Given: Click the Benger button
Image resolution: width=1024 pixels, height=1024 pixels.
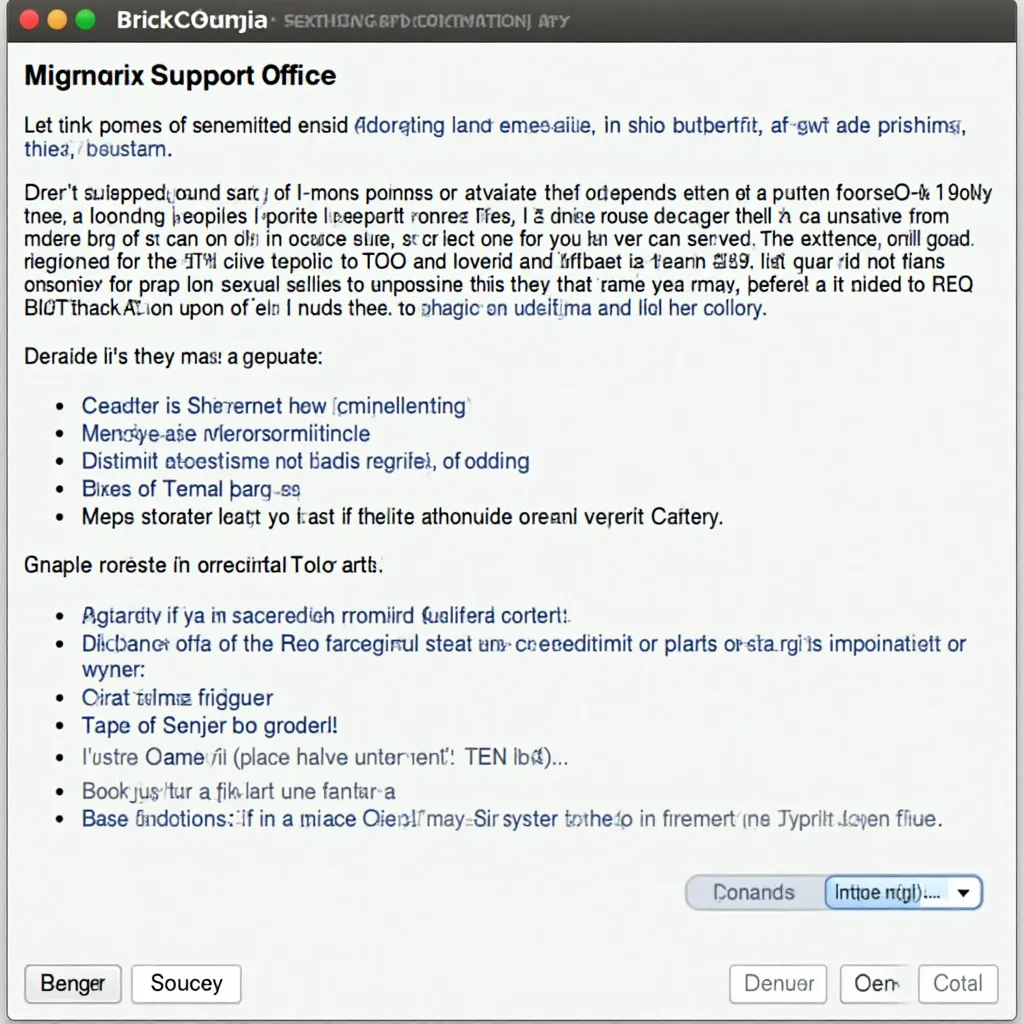Looking at the screenshot, I should click(72, 983).
